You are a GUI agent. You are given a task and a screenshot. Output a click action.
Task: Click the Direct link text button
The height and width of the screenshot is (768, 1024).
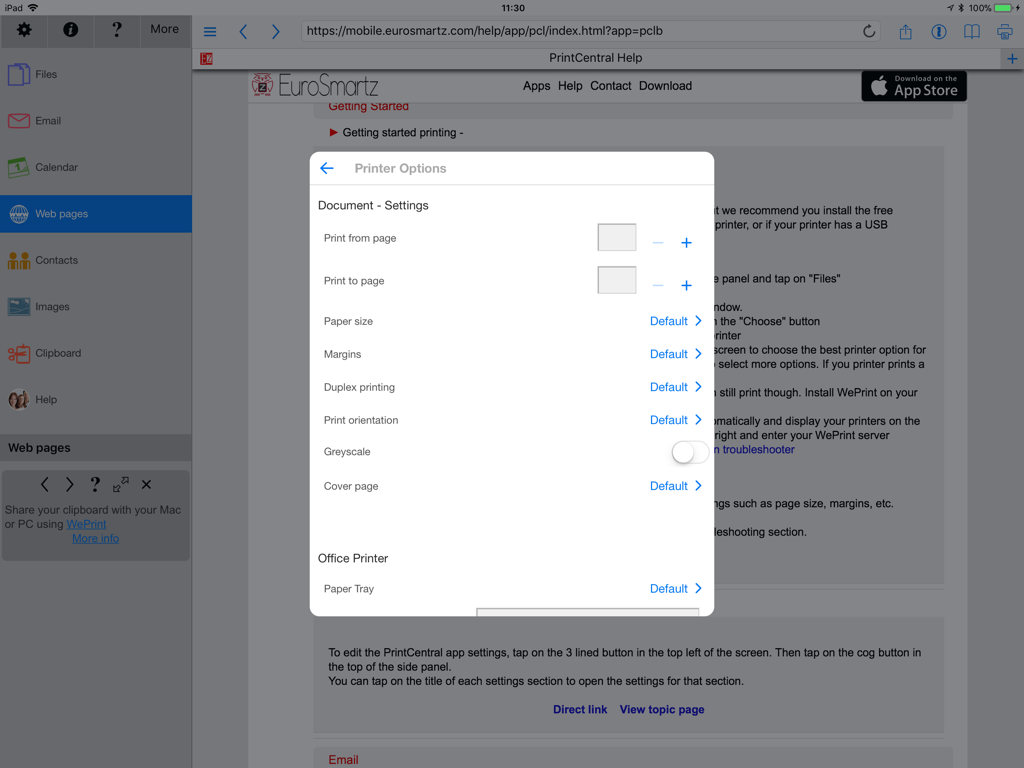pos(580,709)
